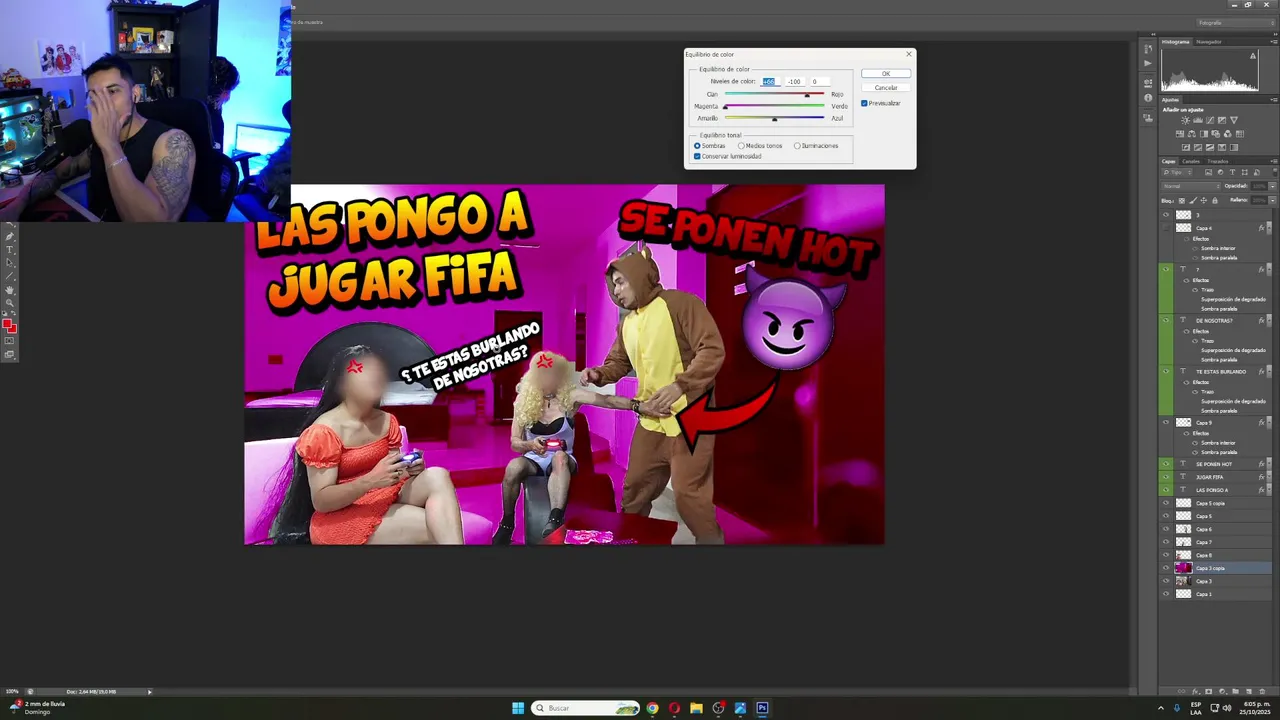
Task: Add an Exposure adjustment icon
Action: point(1222,120)
